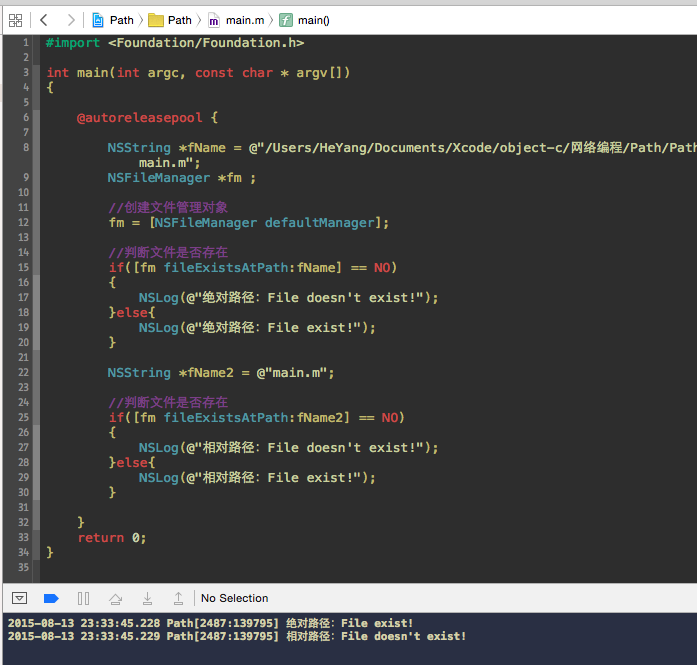The width and height of the screenshot is (697, 665).
Task: Click NSLog 相对路径: File doesn't exist! line
Action: click(288, 447)
